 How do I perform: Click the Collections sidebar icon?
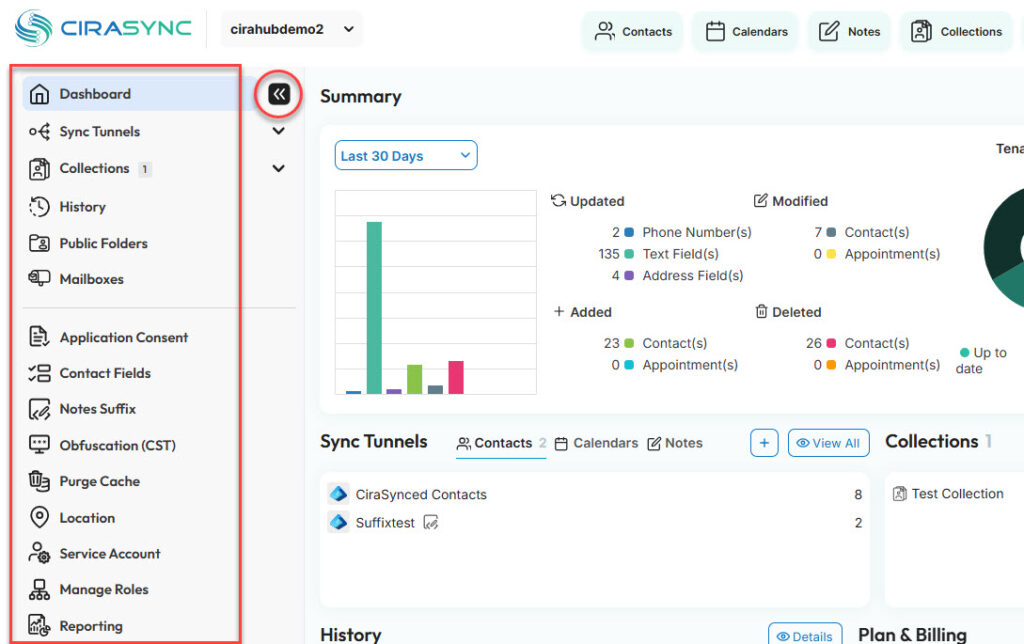pyautogui.click(x=39, y=169)
